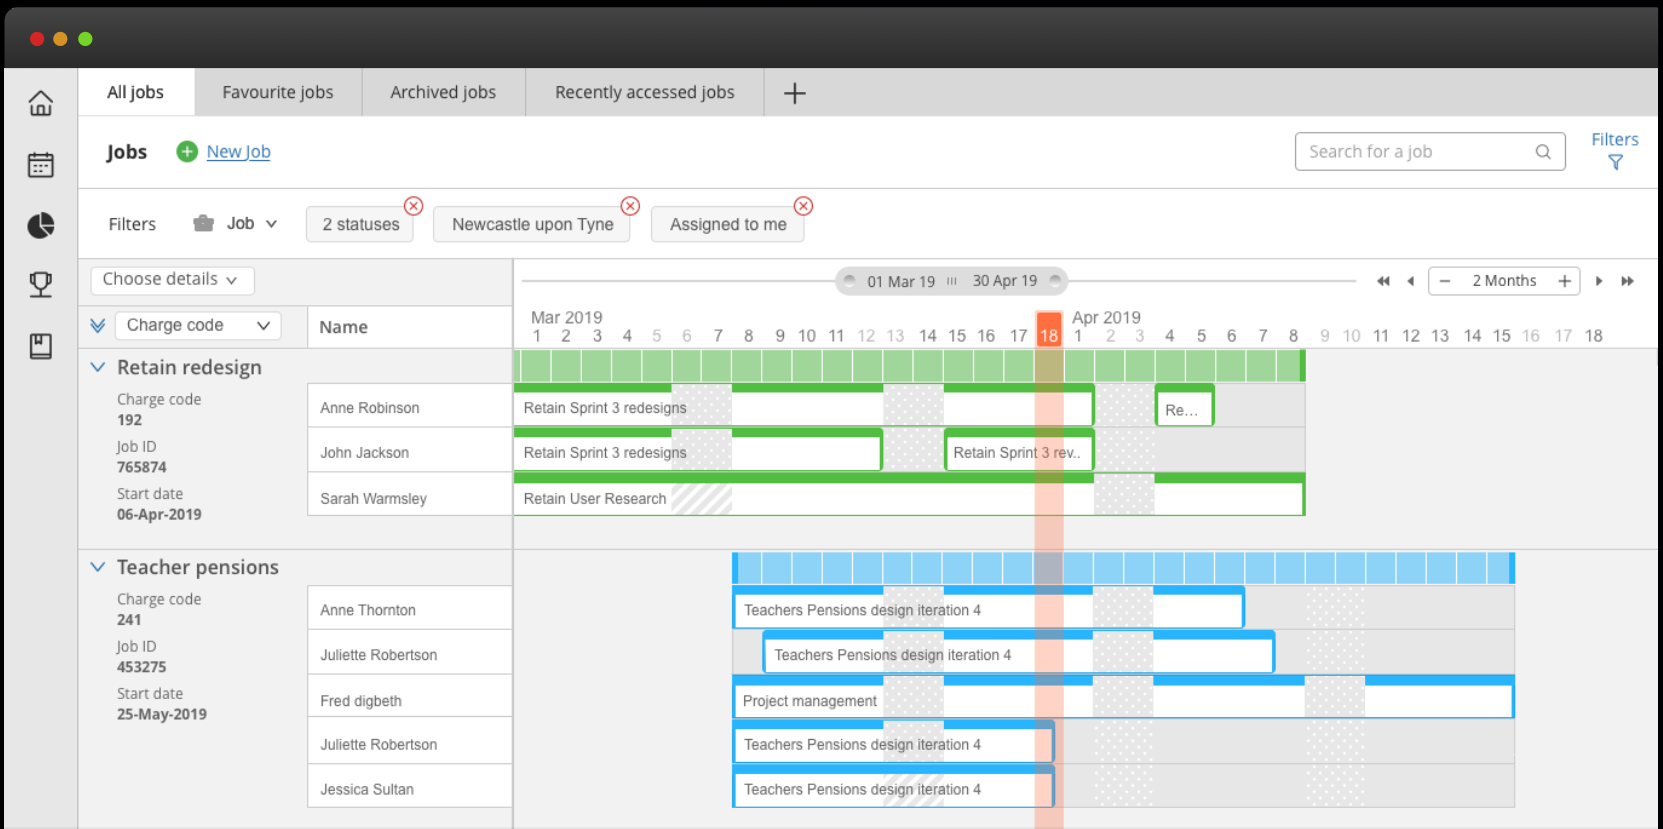Screen dimensions: 1663x829
Task: Click the funnel Filters icon
Action: pos(1614,163)
